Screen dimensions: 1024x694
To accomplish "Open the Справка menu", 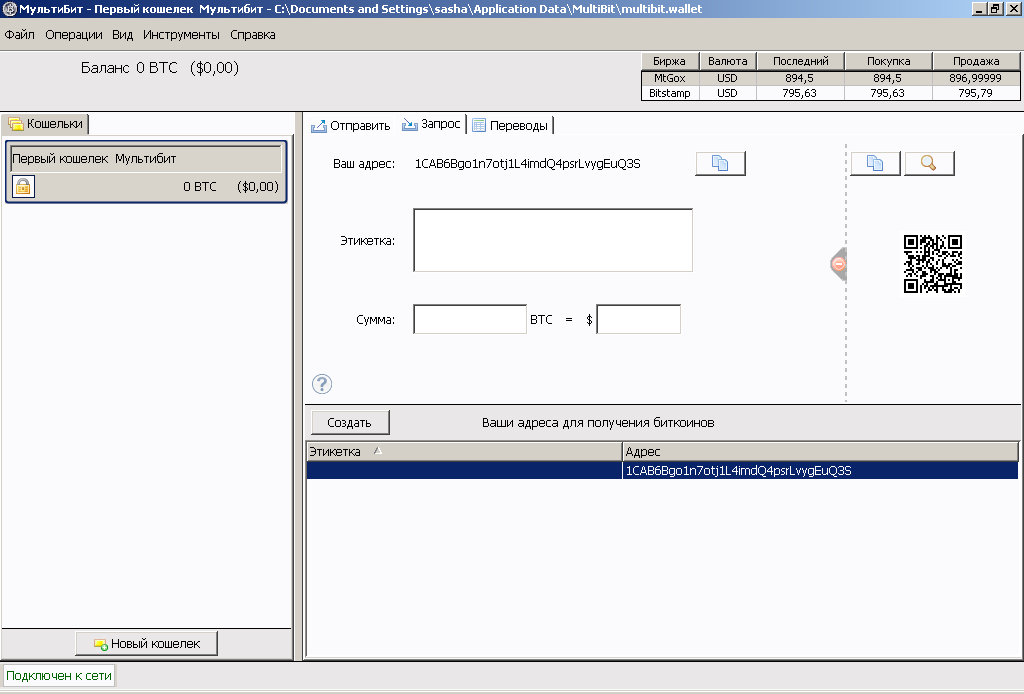I will pos(253,35).
